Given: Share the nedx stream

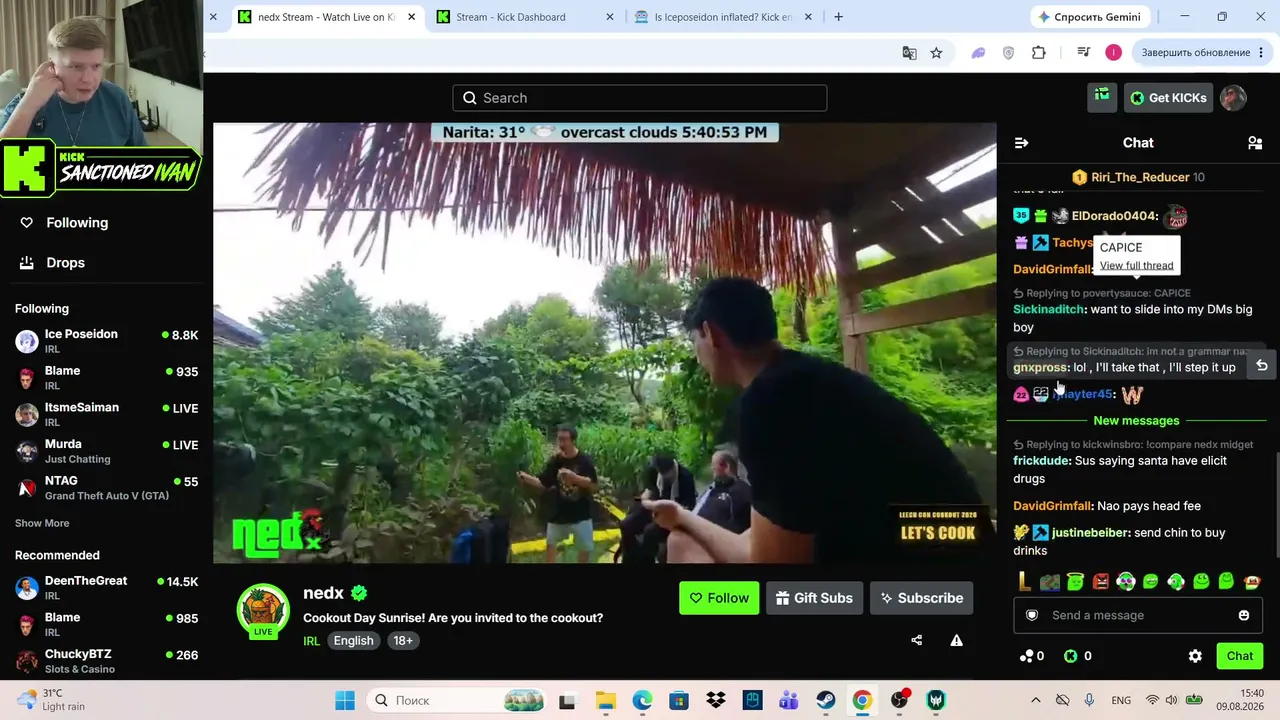Looking at the screenshot, I should (917, 640).
